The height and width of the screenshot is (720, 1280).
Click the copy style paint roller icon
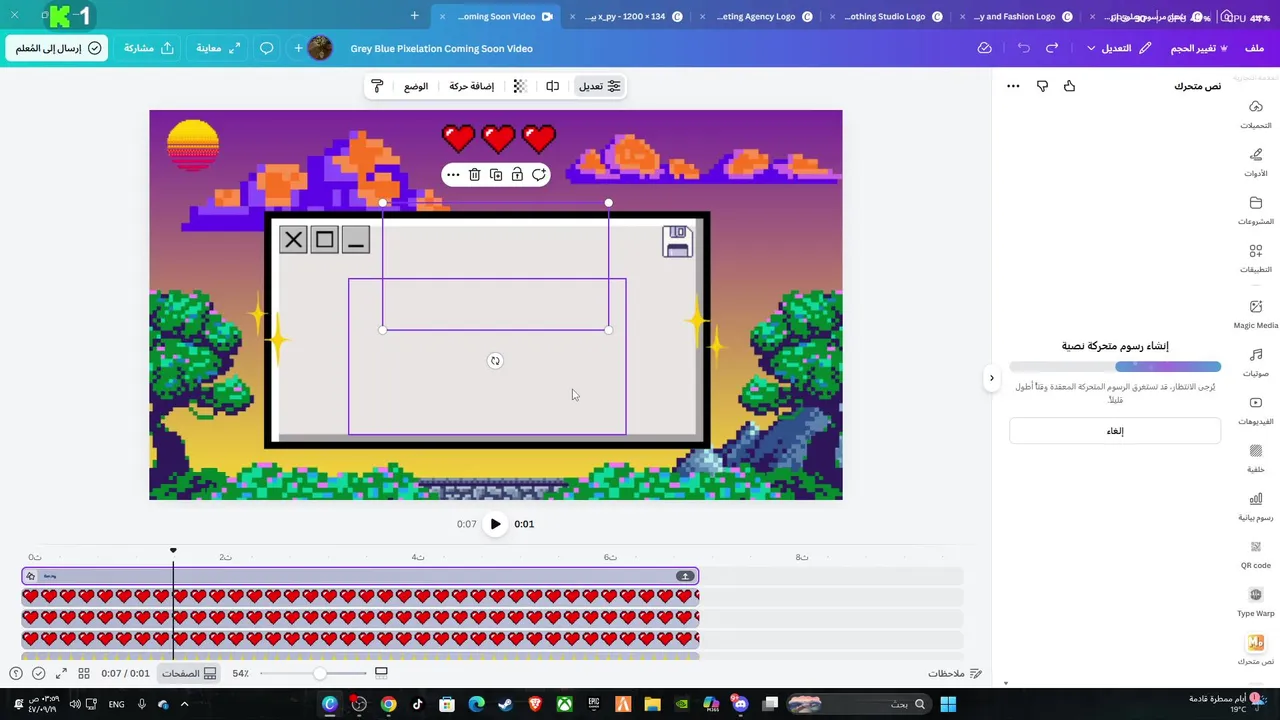click(377, 86)
